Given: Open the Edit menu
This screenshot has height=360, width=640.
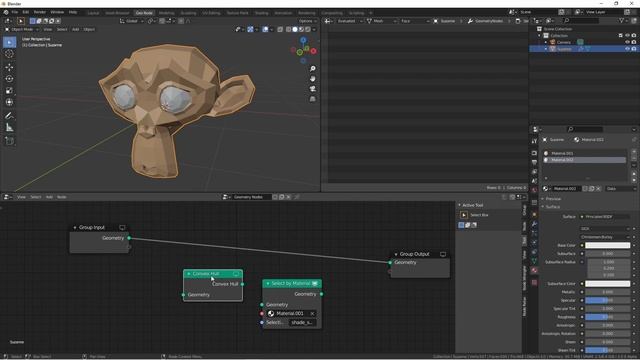Looking at the screenshot, I should click(26, 12).
